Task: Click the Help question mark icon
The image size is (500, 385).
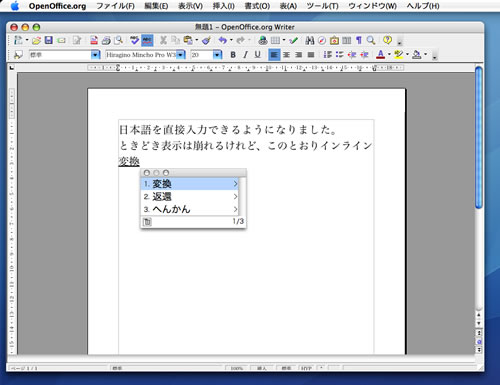Action: 387,40
